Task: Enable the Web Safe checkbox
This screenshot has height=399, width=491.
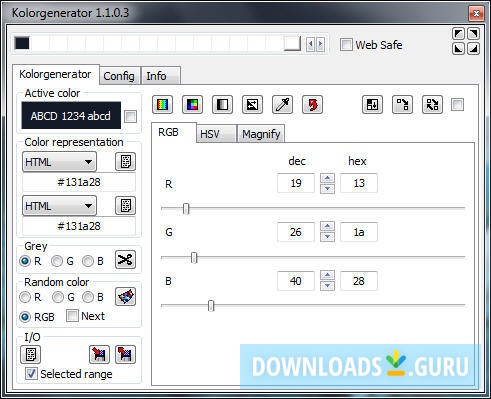Action: [346, 44]
